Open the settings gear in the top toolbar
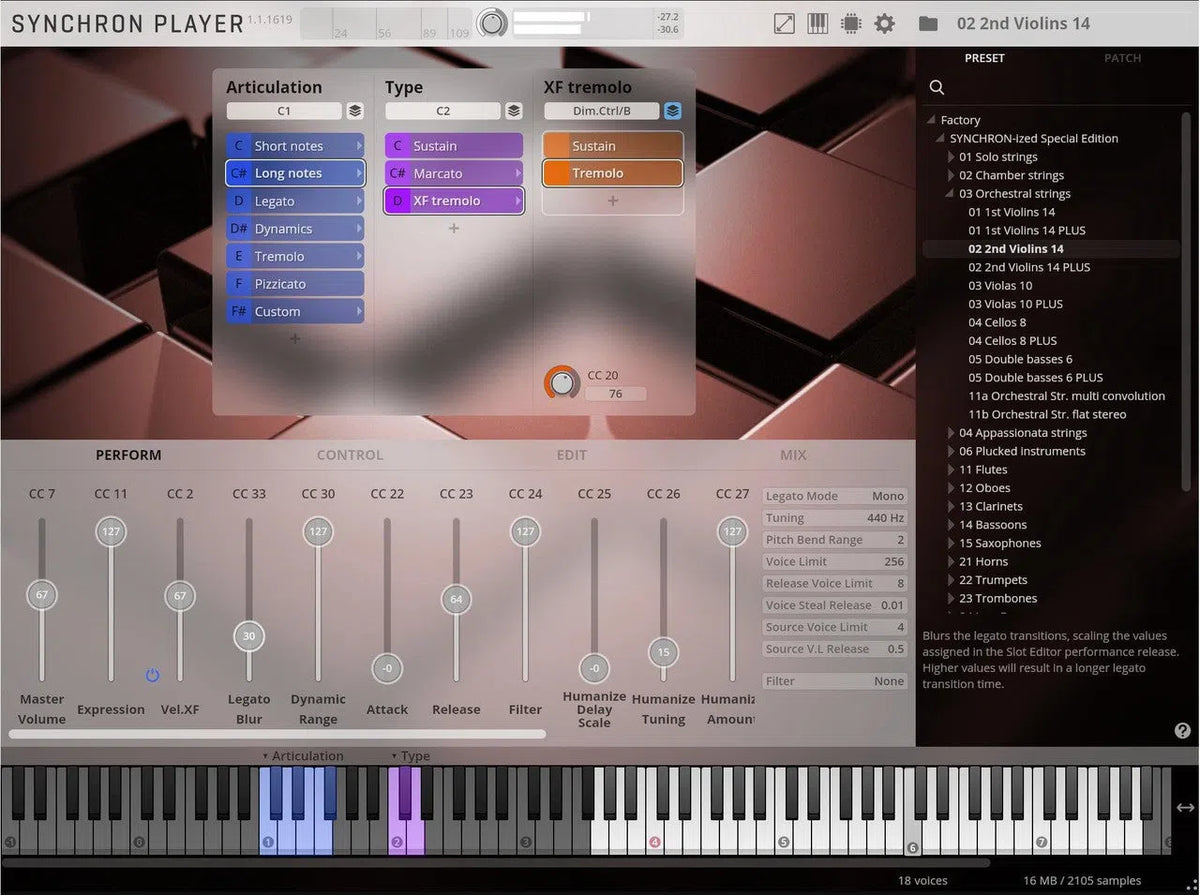The image size is (1200, 895). click(x=884, y=23)
